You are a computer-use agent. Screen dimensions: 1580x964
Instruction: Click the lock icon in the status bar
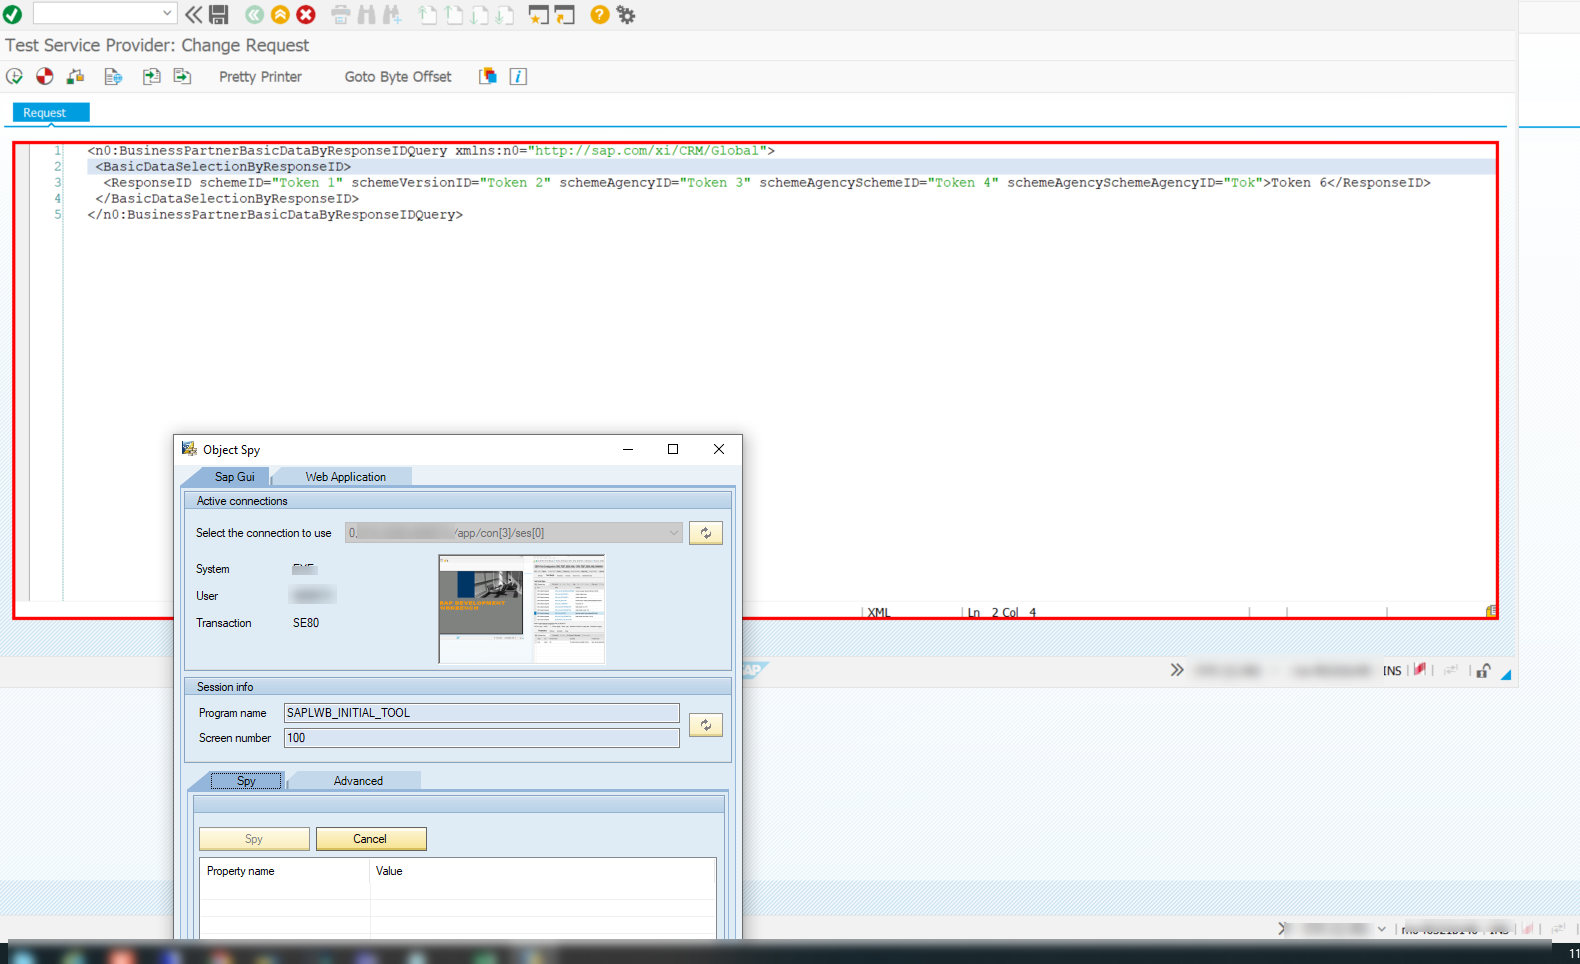tap(1483, 671)
